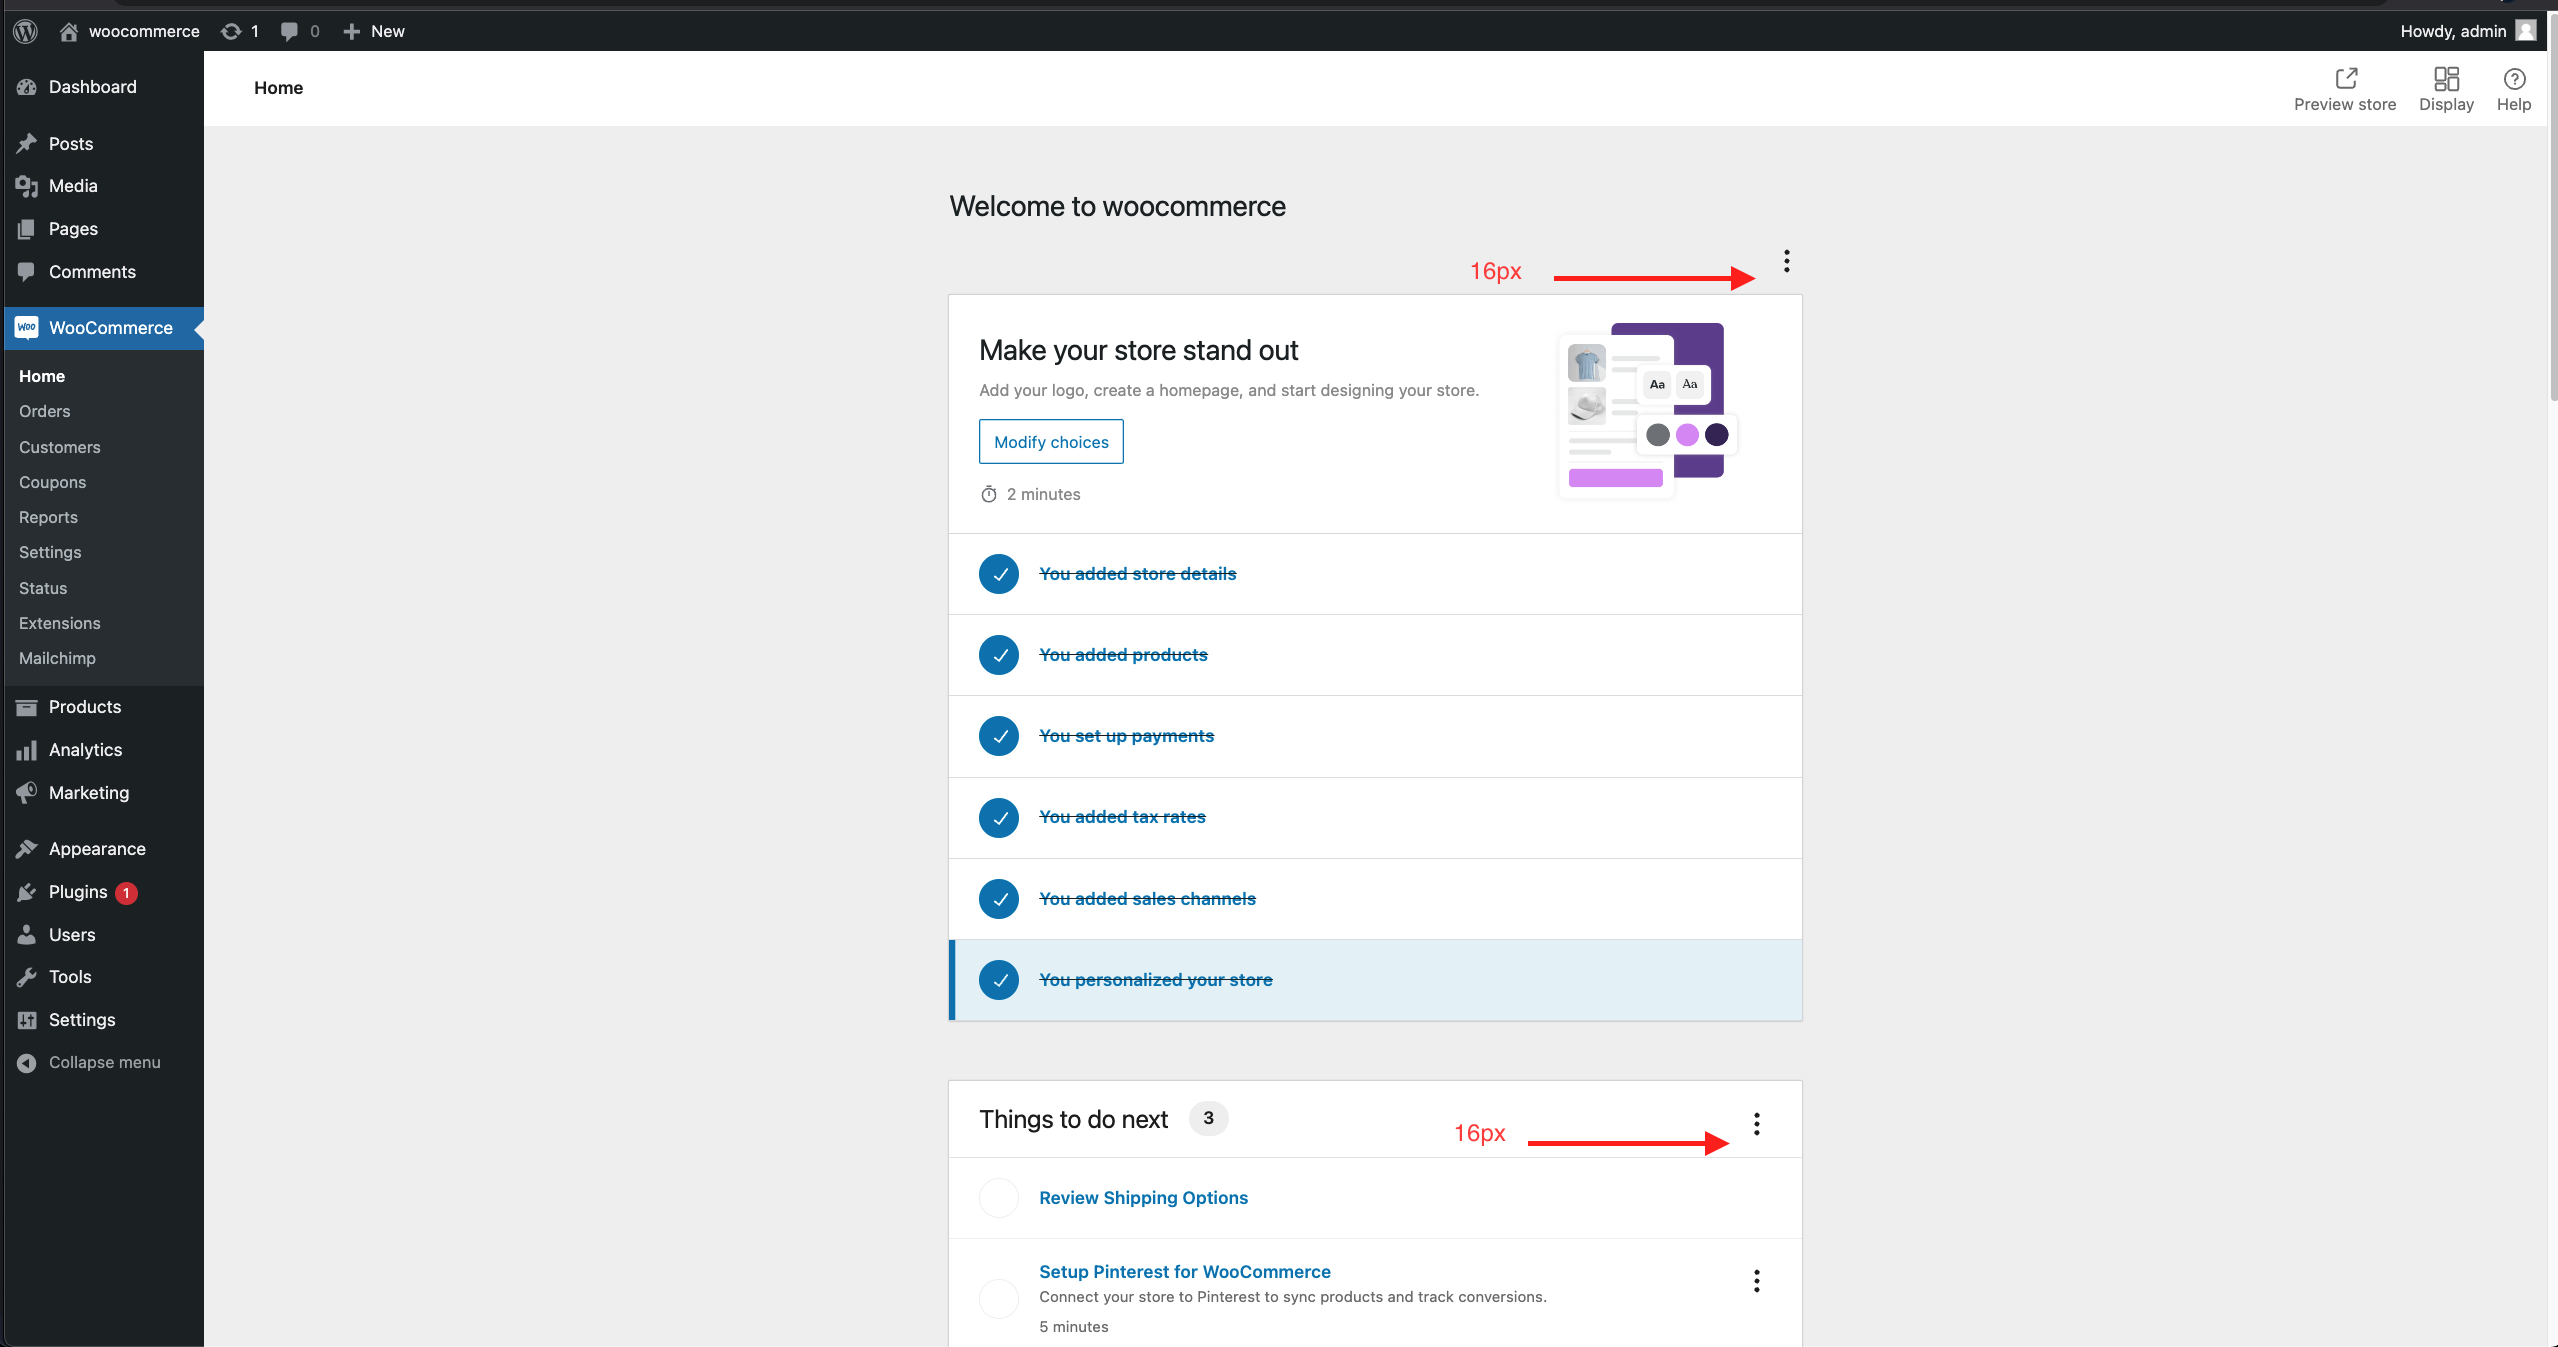Click the Analytics sidebar icon
Image resolution: width=2558 pixels, height=1347 pixels.
pos(27,748)
